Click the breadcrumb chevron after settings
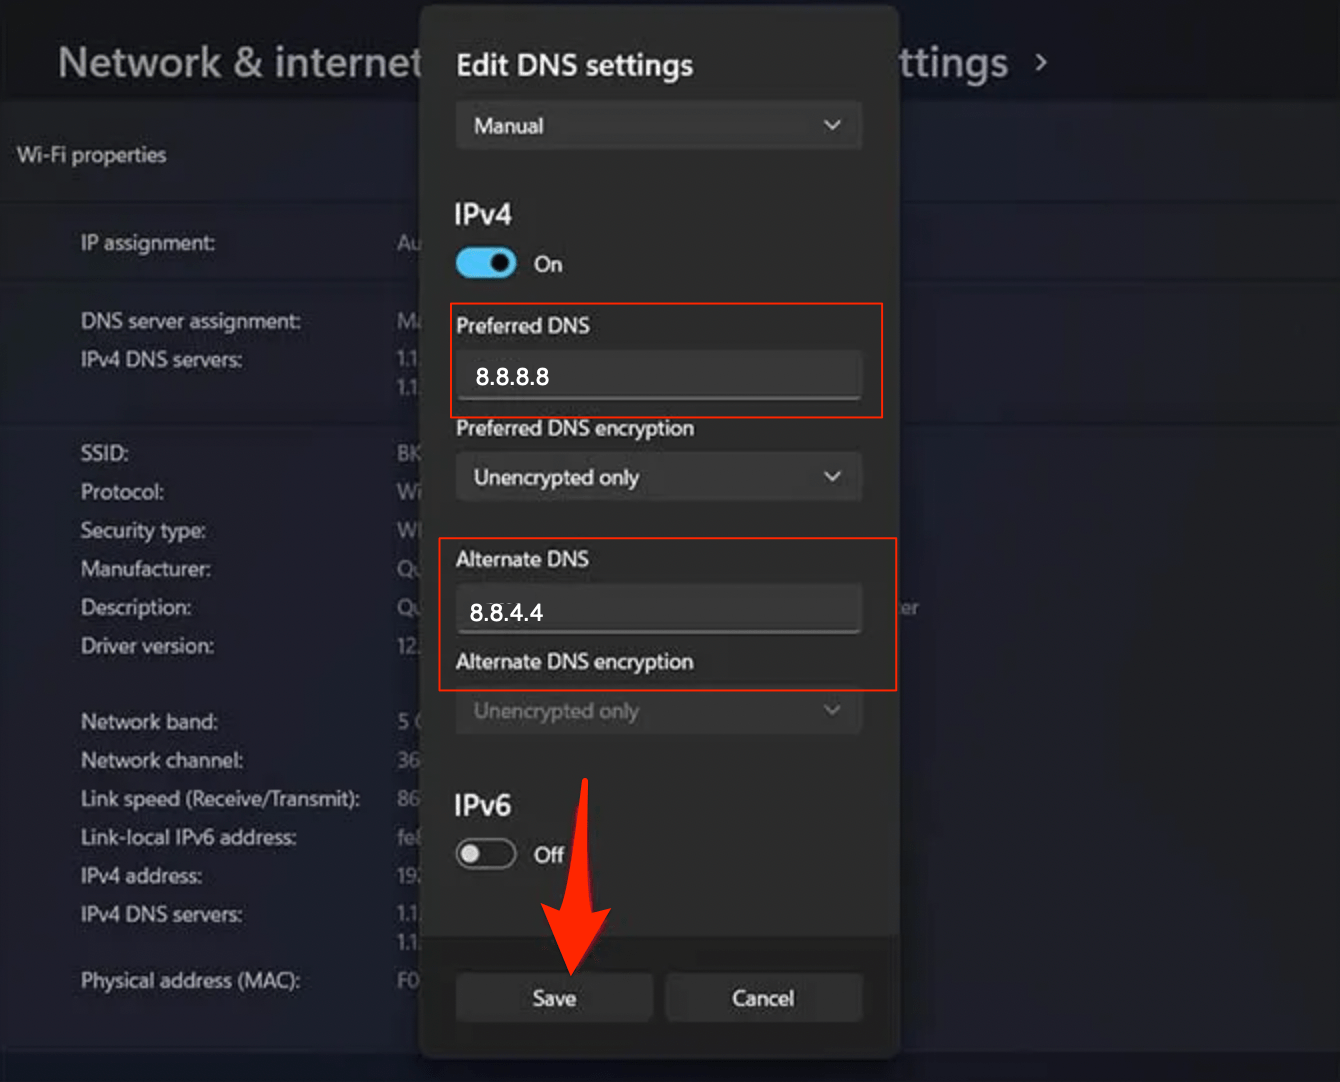Screen dimensions: 1340x1082 (1041, 62)
